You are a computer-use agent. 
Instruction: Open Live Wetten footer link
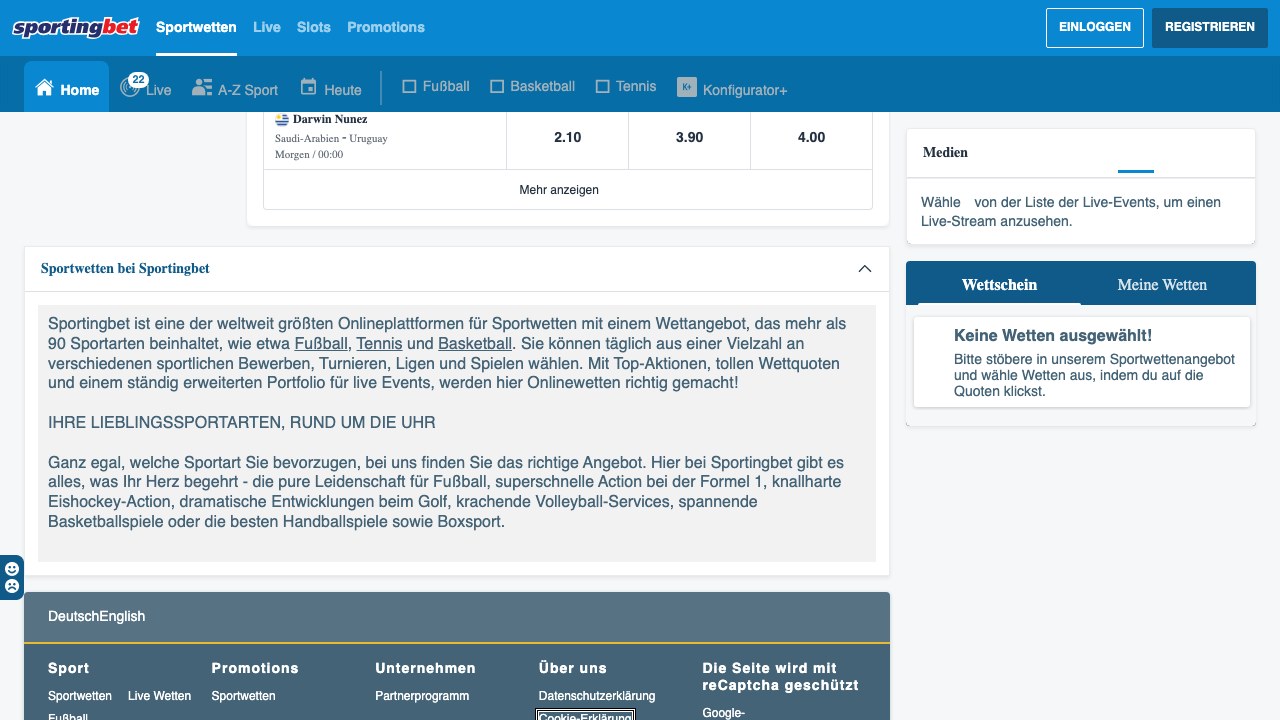coord(159,696)
